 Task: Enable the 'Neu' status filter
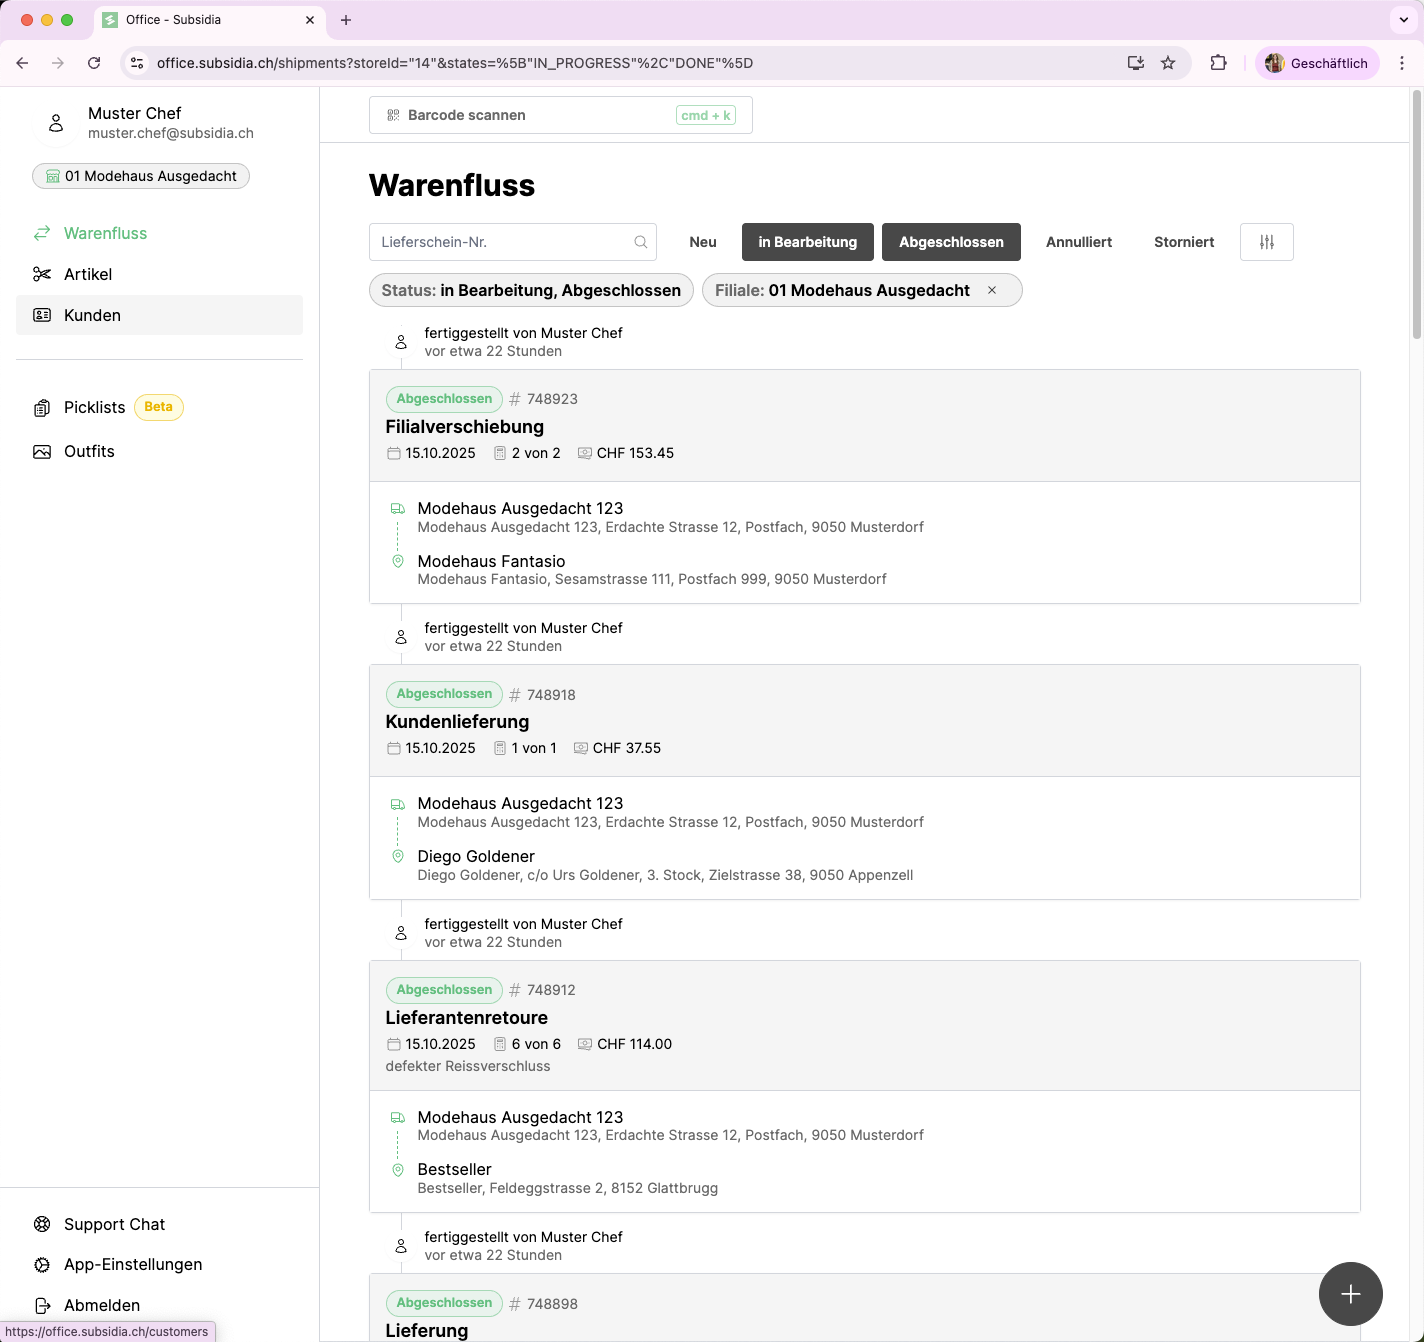coord(702,242)
